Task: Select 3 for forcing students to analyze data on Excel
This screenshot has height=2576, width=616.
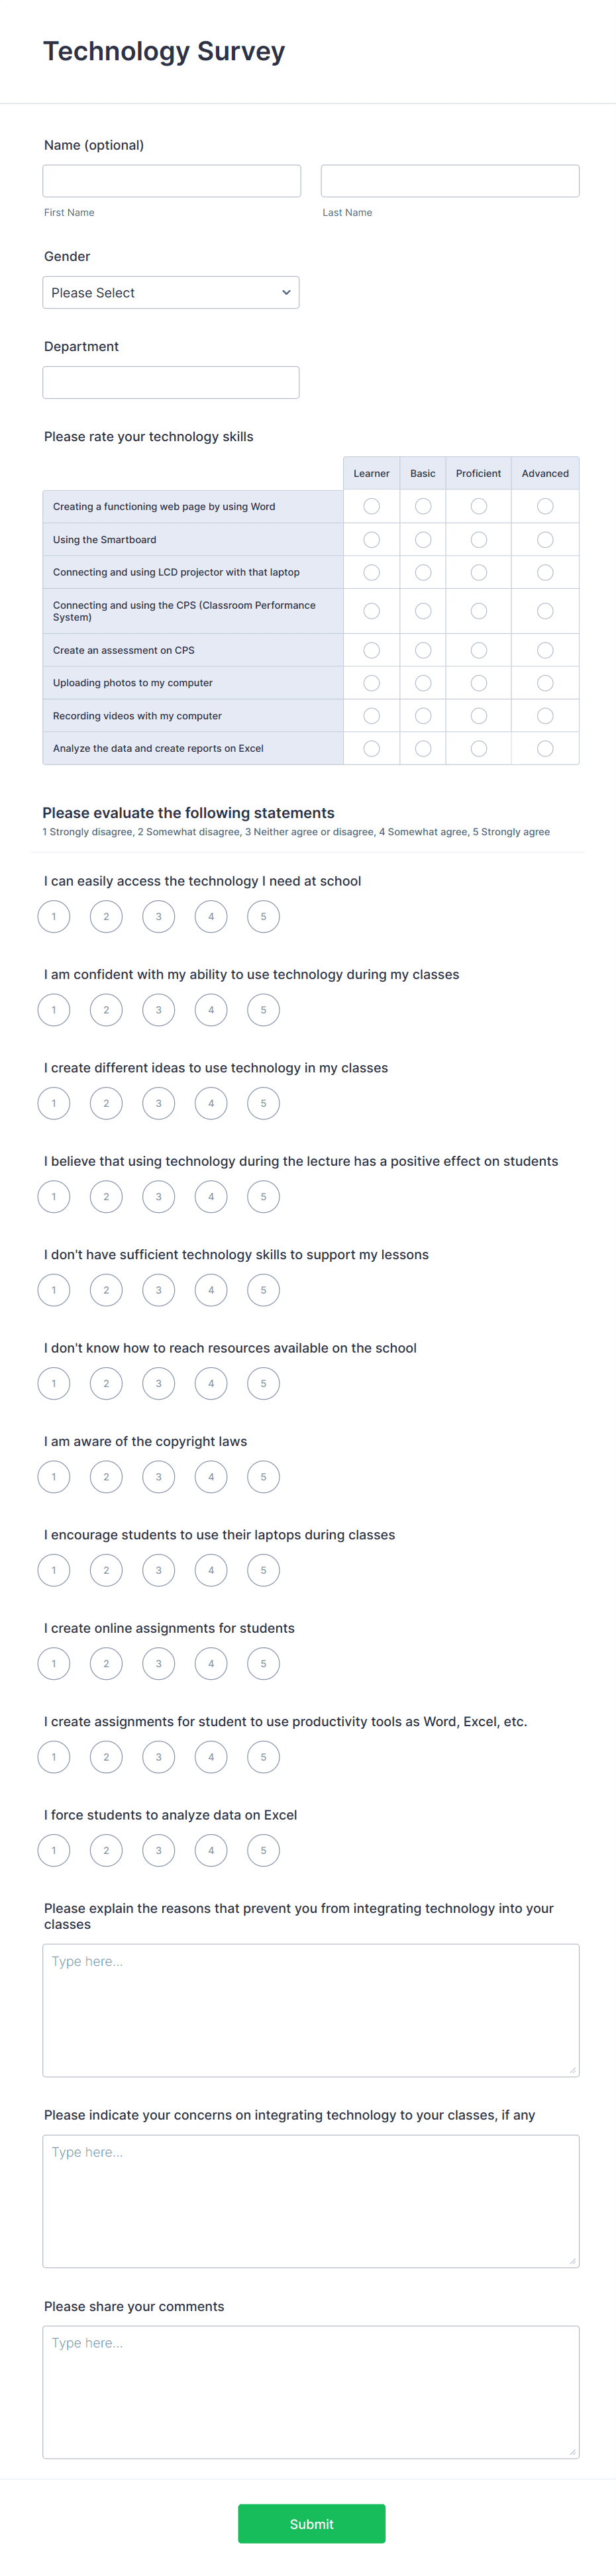Action: pos(158,1850)
